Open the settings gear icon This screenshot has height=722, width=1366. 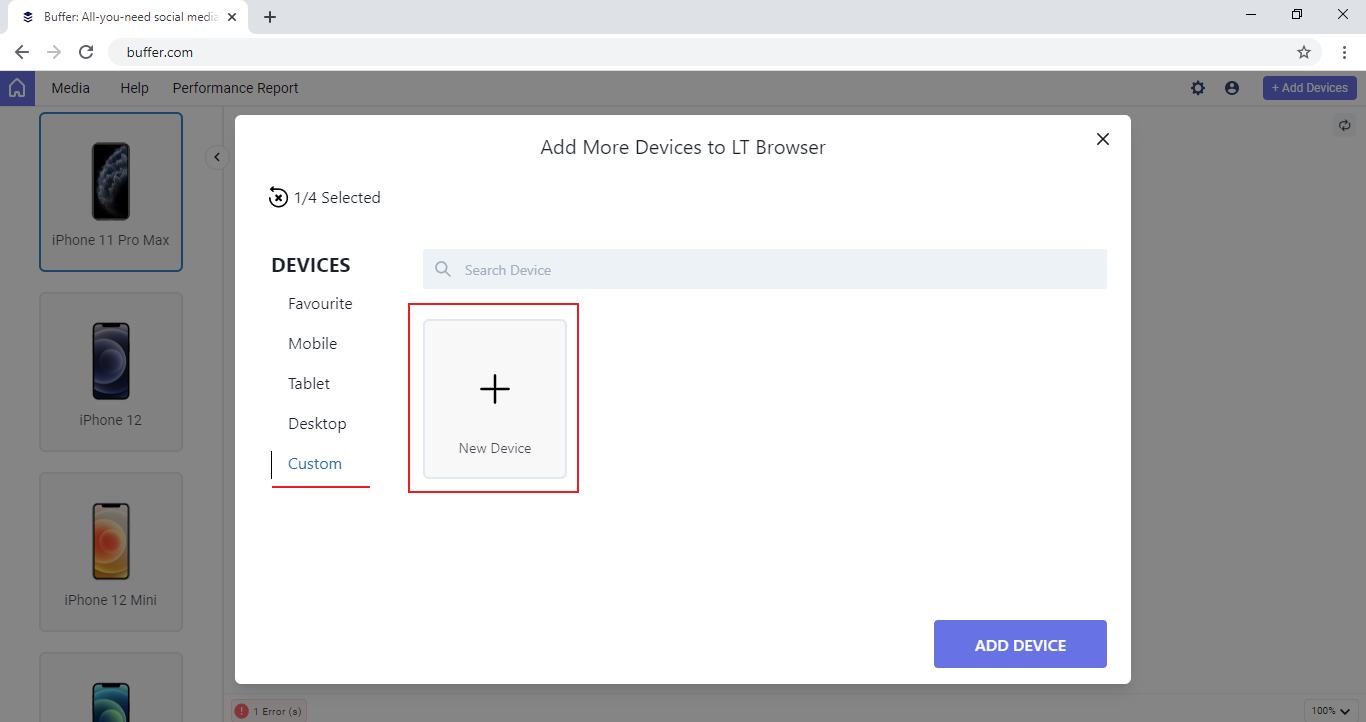(1198, 88)
